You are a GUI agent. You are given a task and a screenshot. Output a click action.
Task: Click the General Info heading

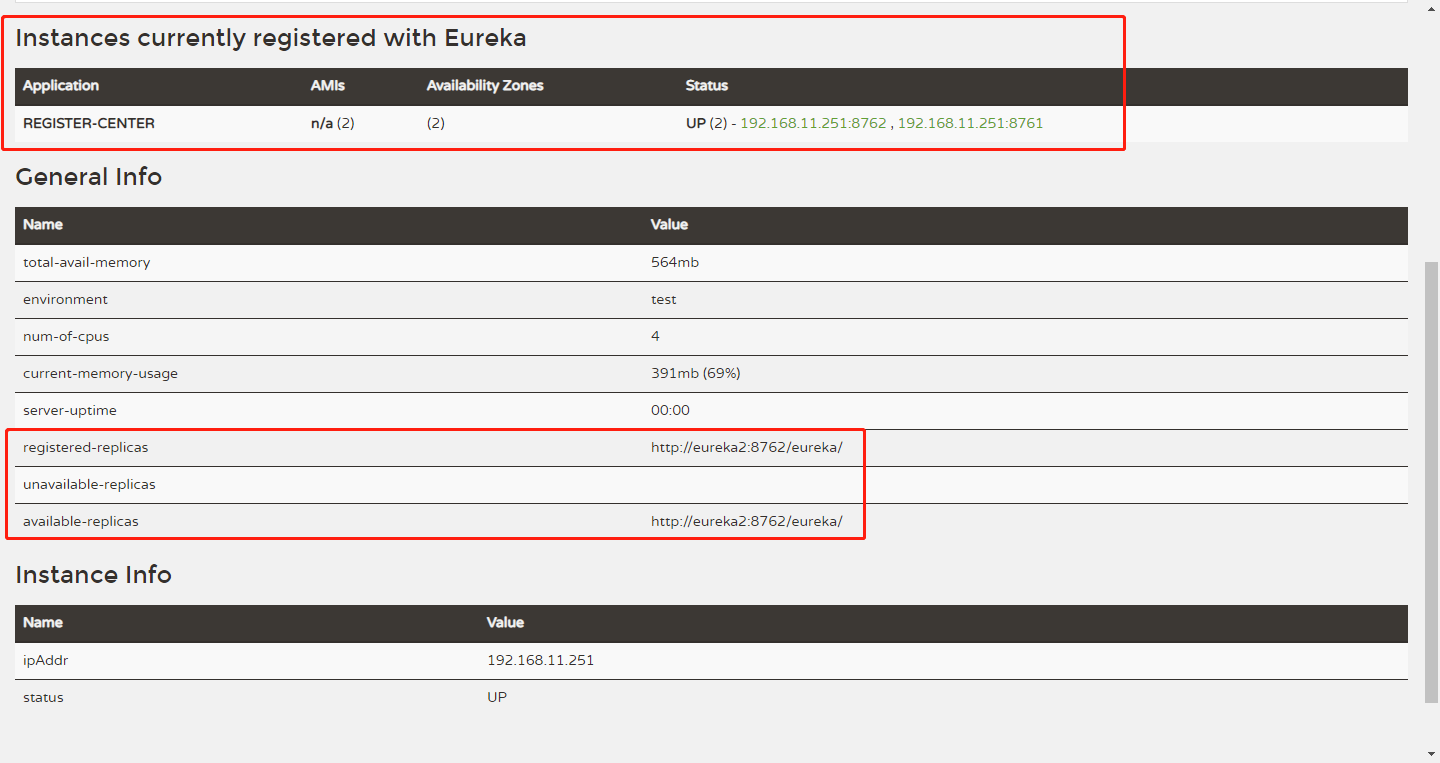[89, 177]
